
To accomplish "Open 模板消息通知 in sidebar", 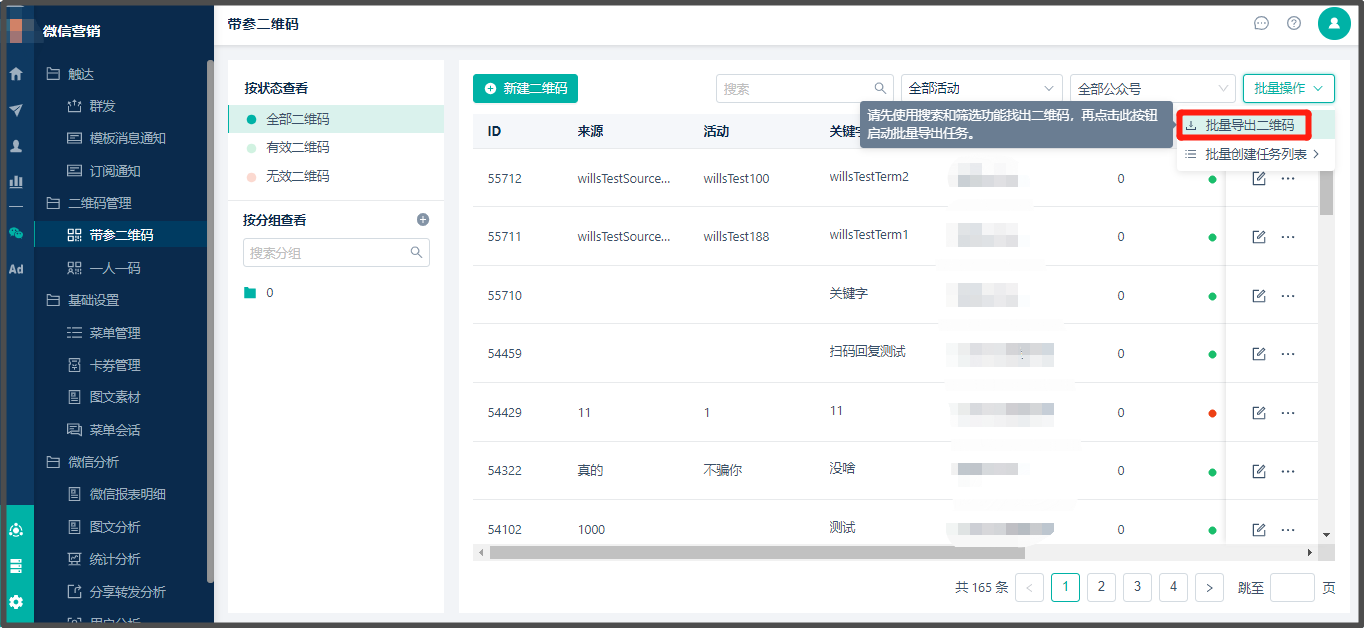I will [127, 138].
